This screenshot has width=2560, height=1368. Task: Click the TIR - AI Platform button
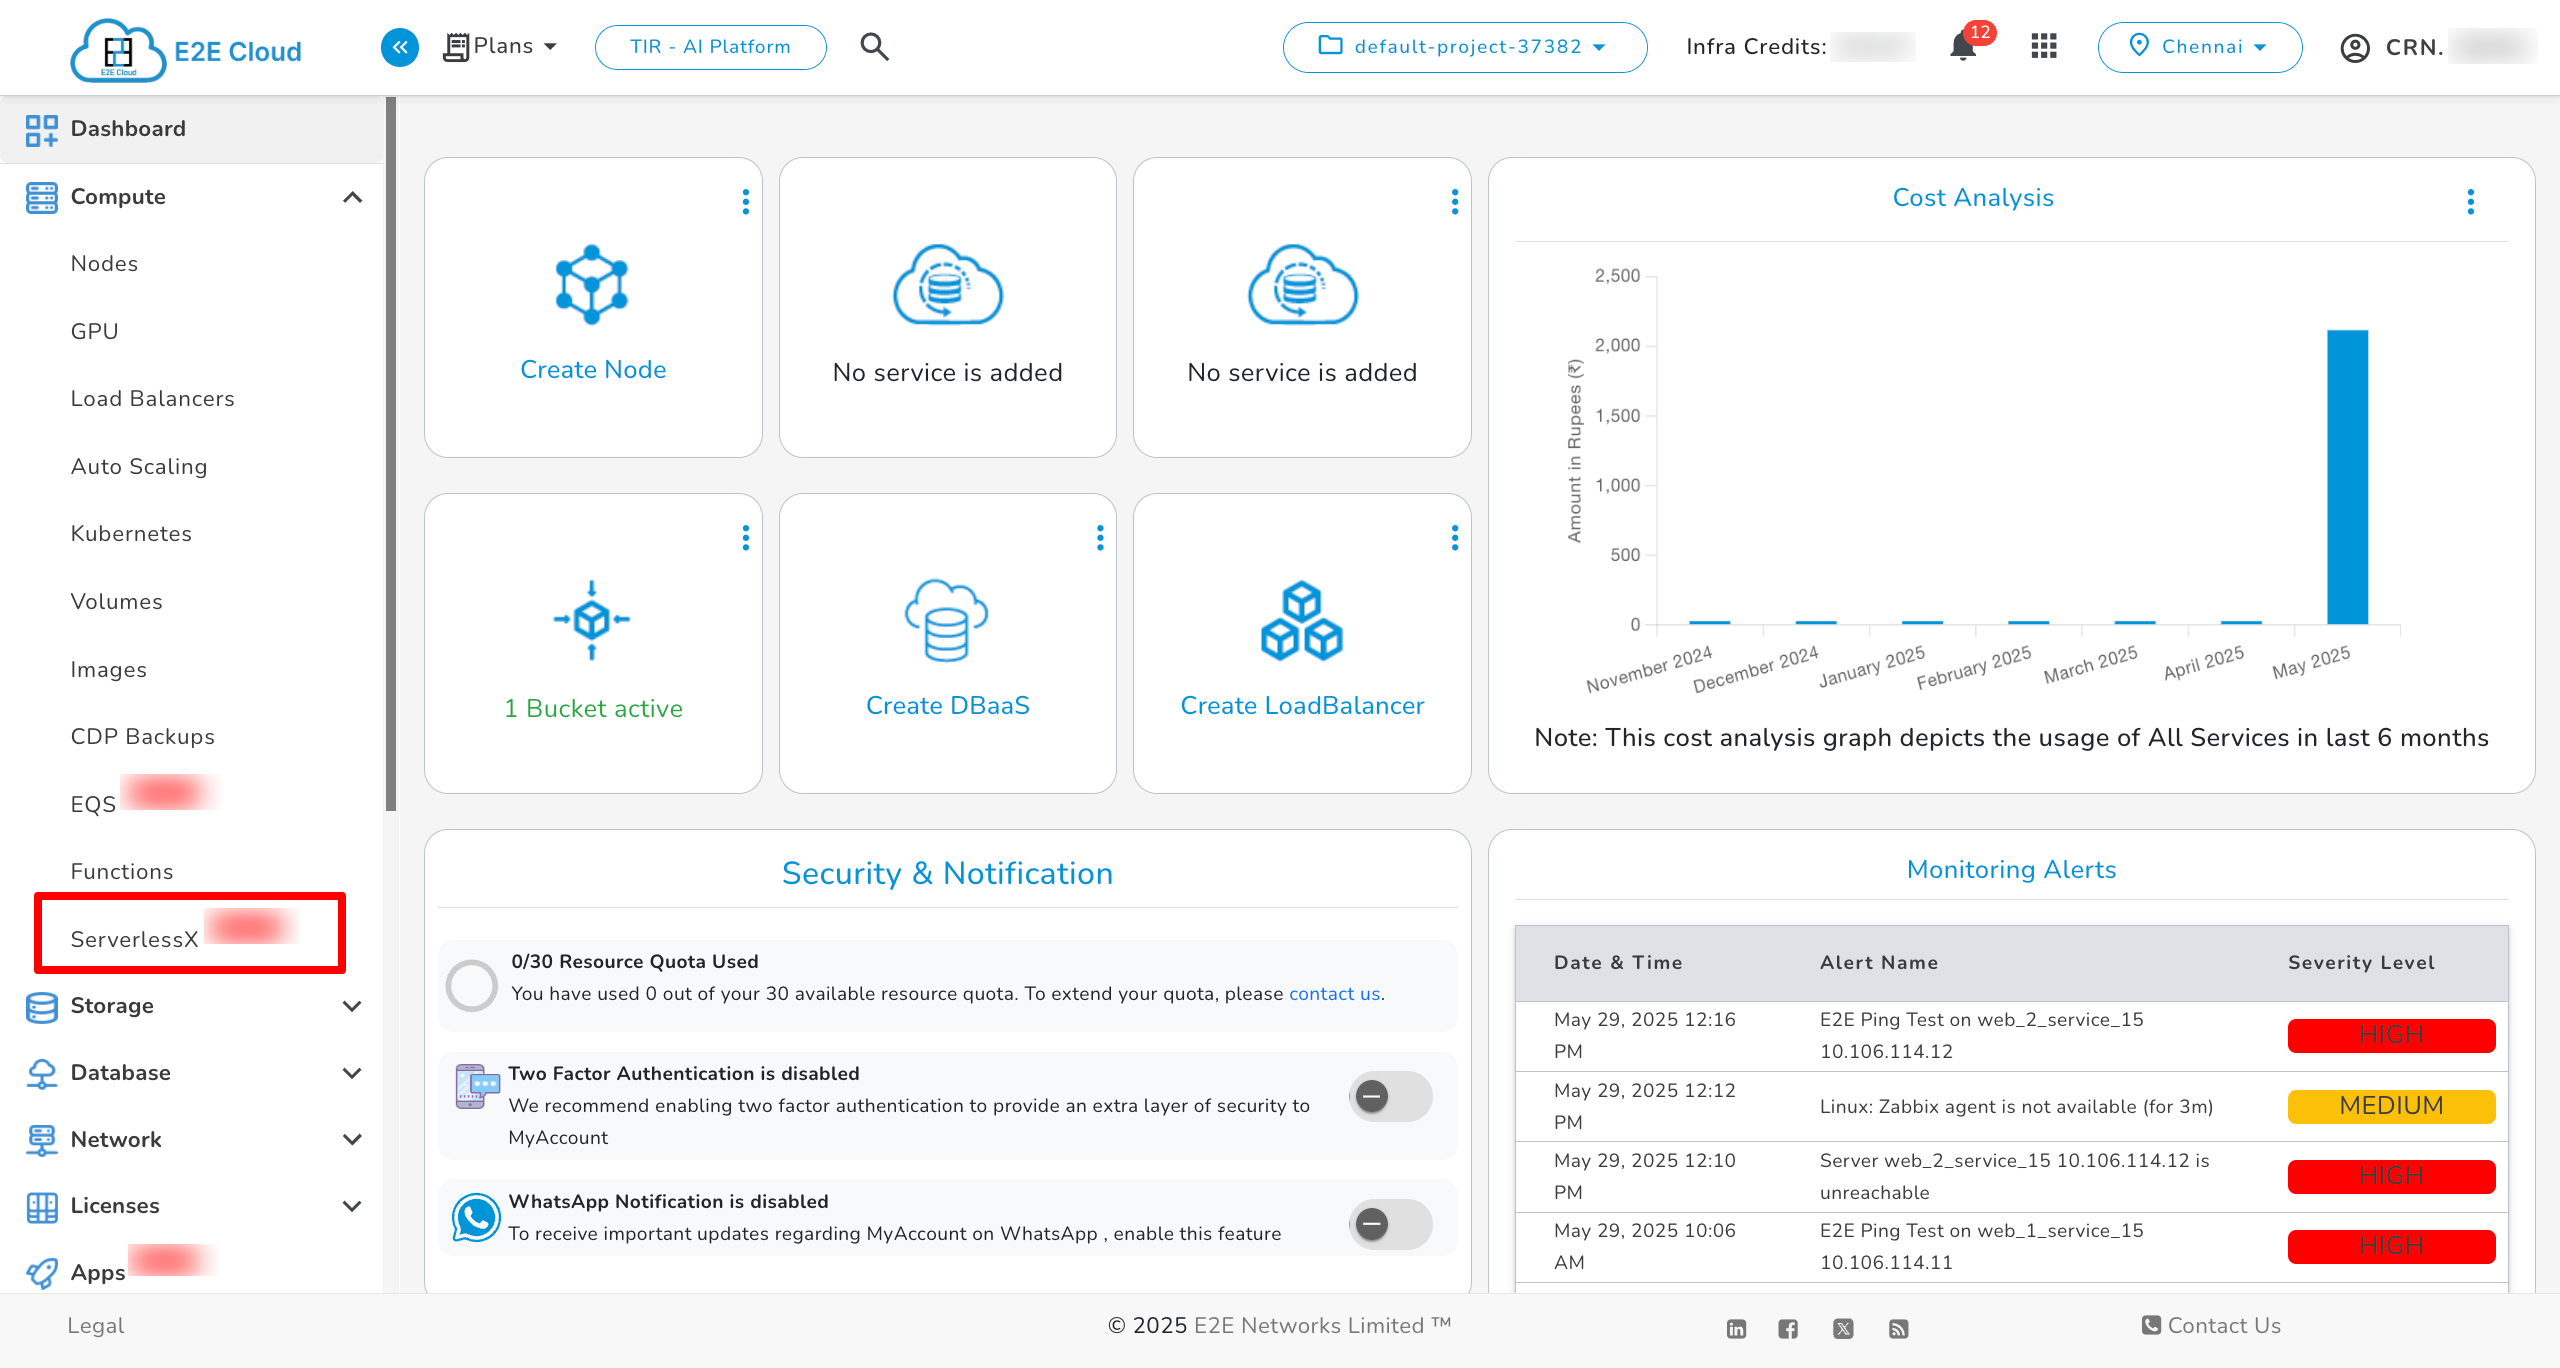pyautogui.click(x=710, y=46)
